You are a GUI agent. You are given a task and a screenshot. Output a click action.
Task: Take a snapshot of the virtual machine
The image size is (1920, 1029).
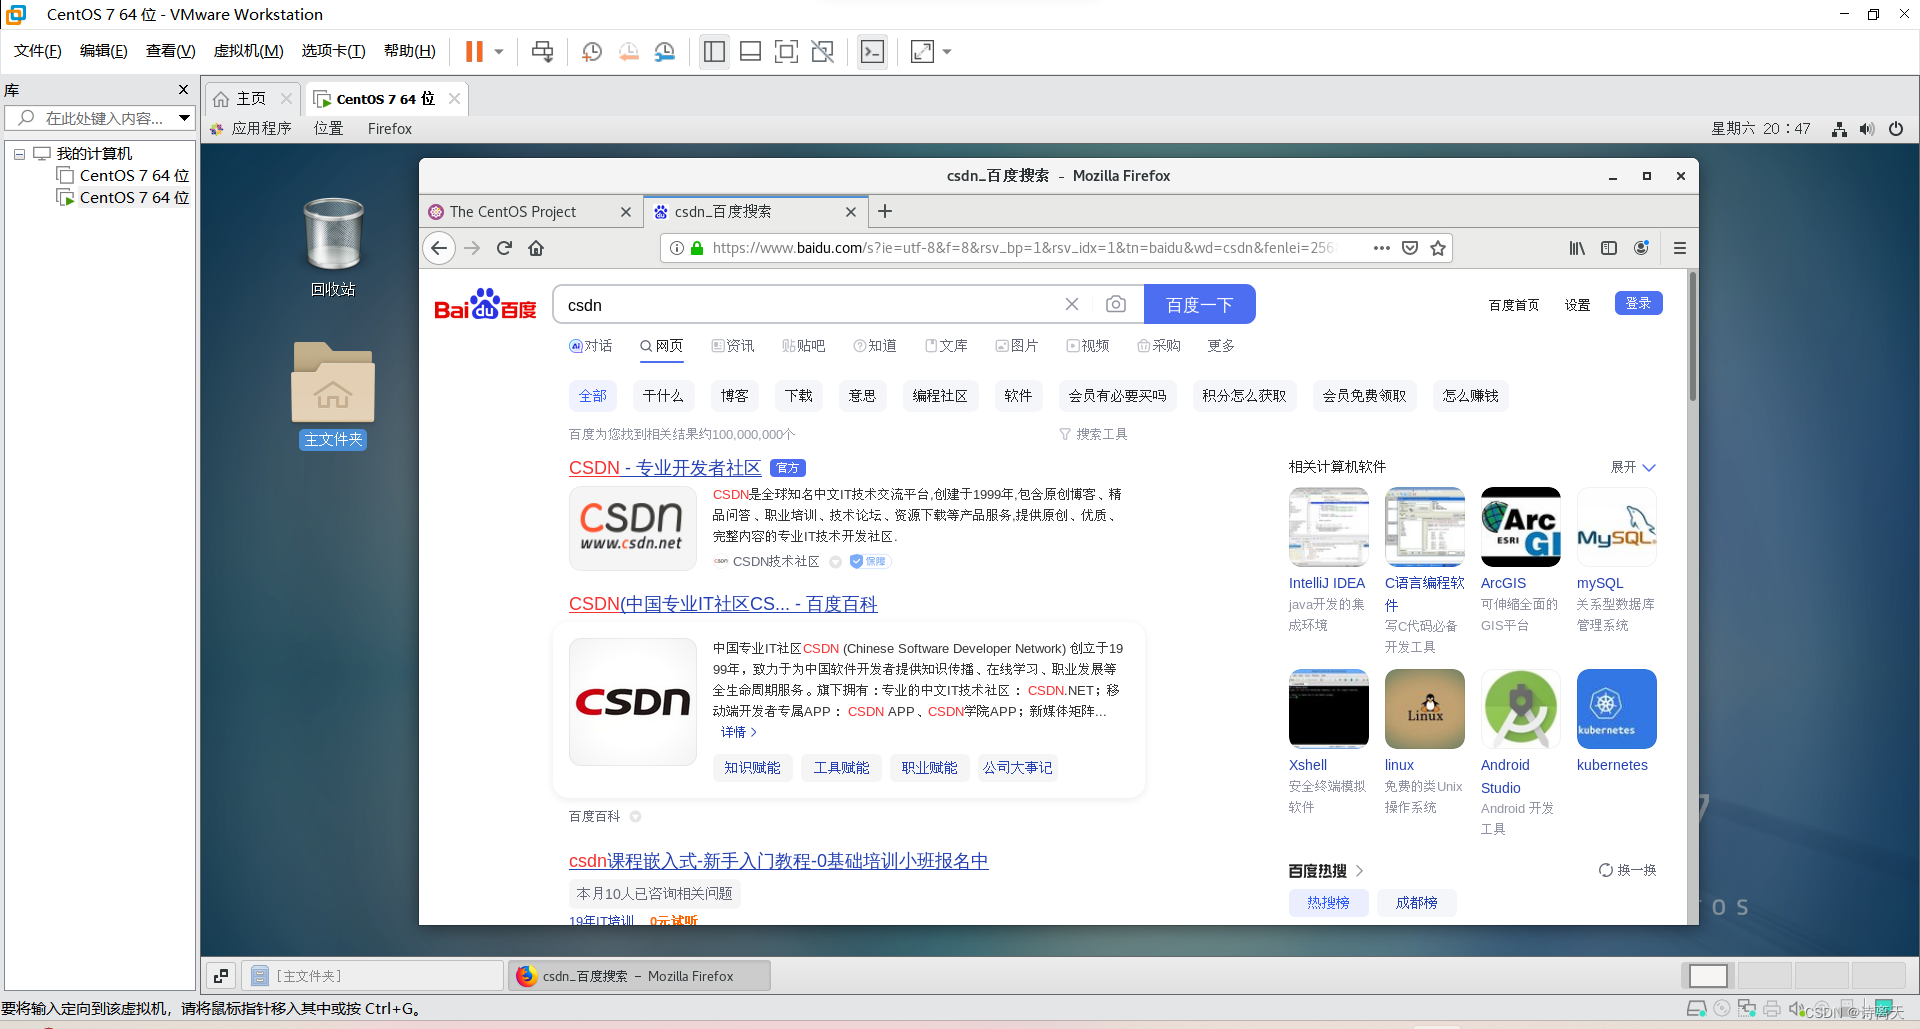click(x=592, y=51)
